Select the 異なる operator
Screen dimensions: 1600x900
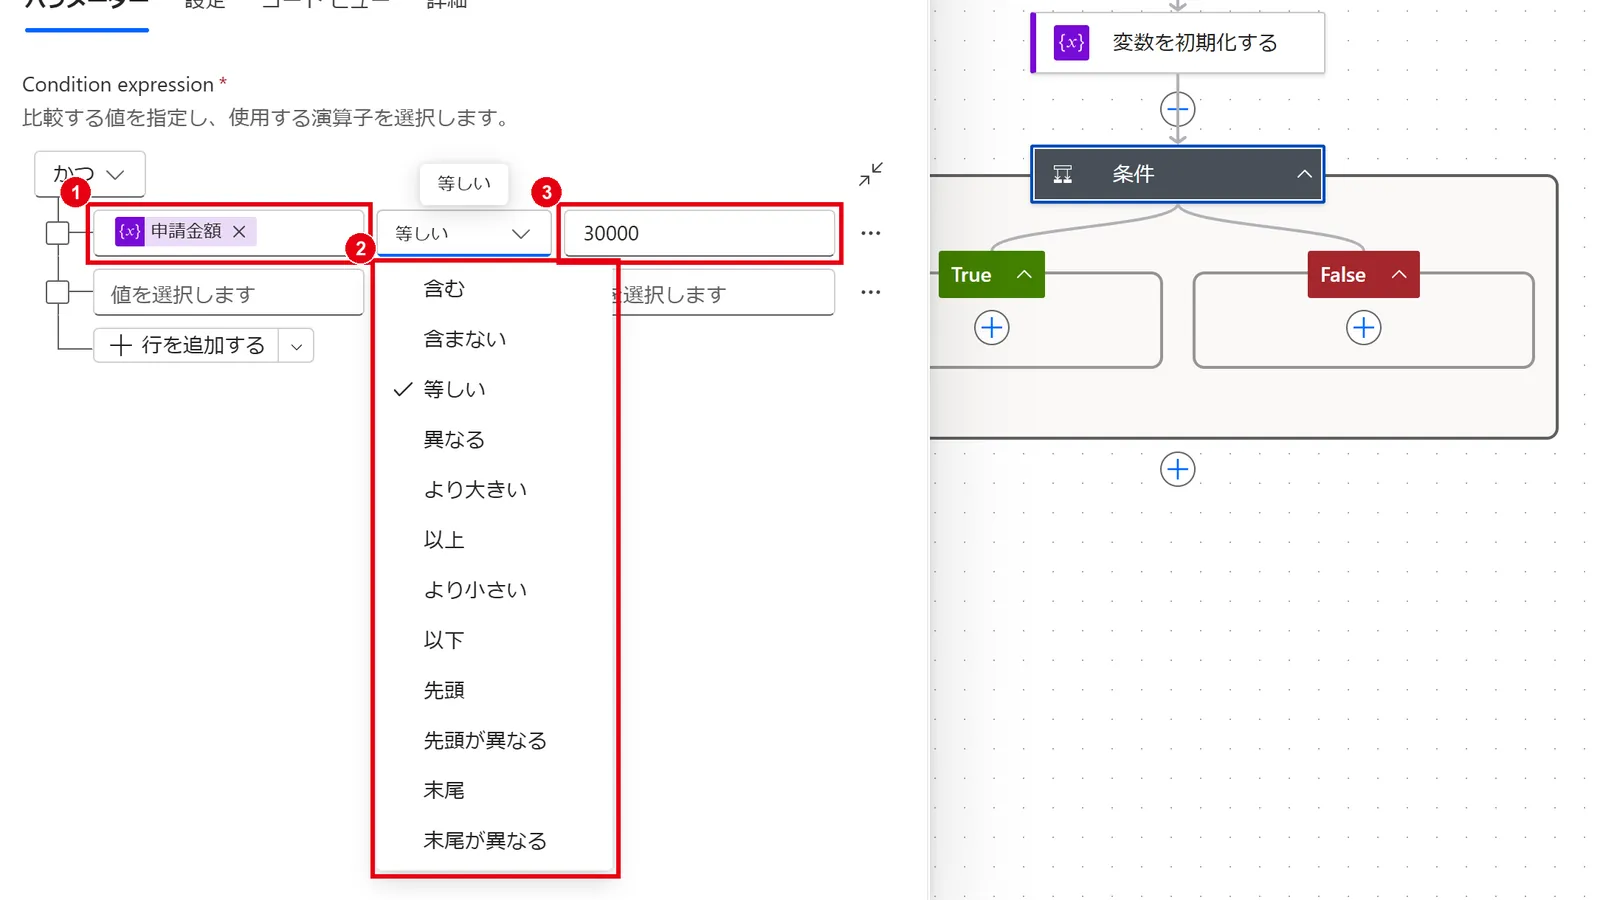point(495,439)
